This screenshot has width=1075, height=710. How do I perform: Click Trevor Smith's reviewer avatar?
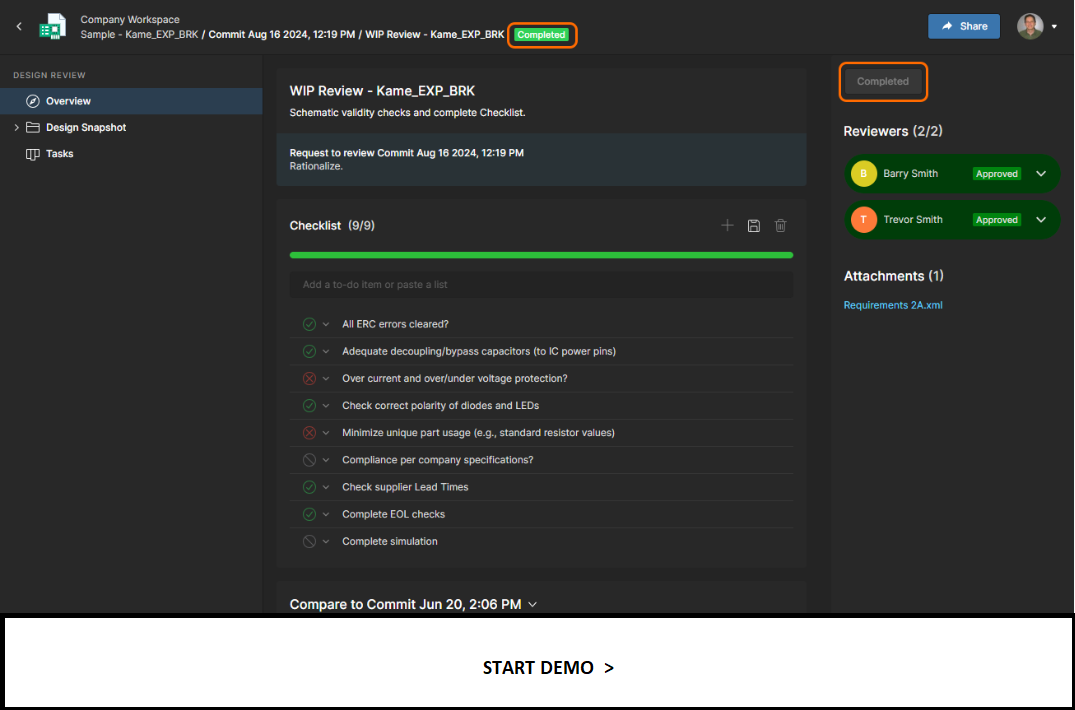tap(863, 220)
